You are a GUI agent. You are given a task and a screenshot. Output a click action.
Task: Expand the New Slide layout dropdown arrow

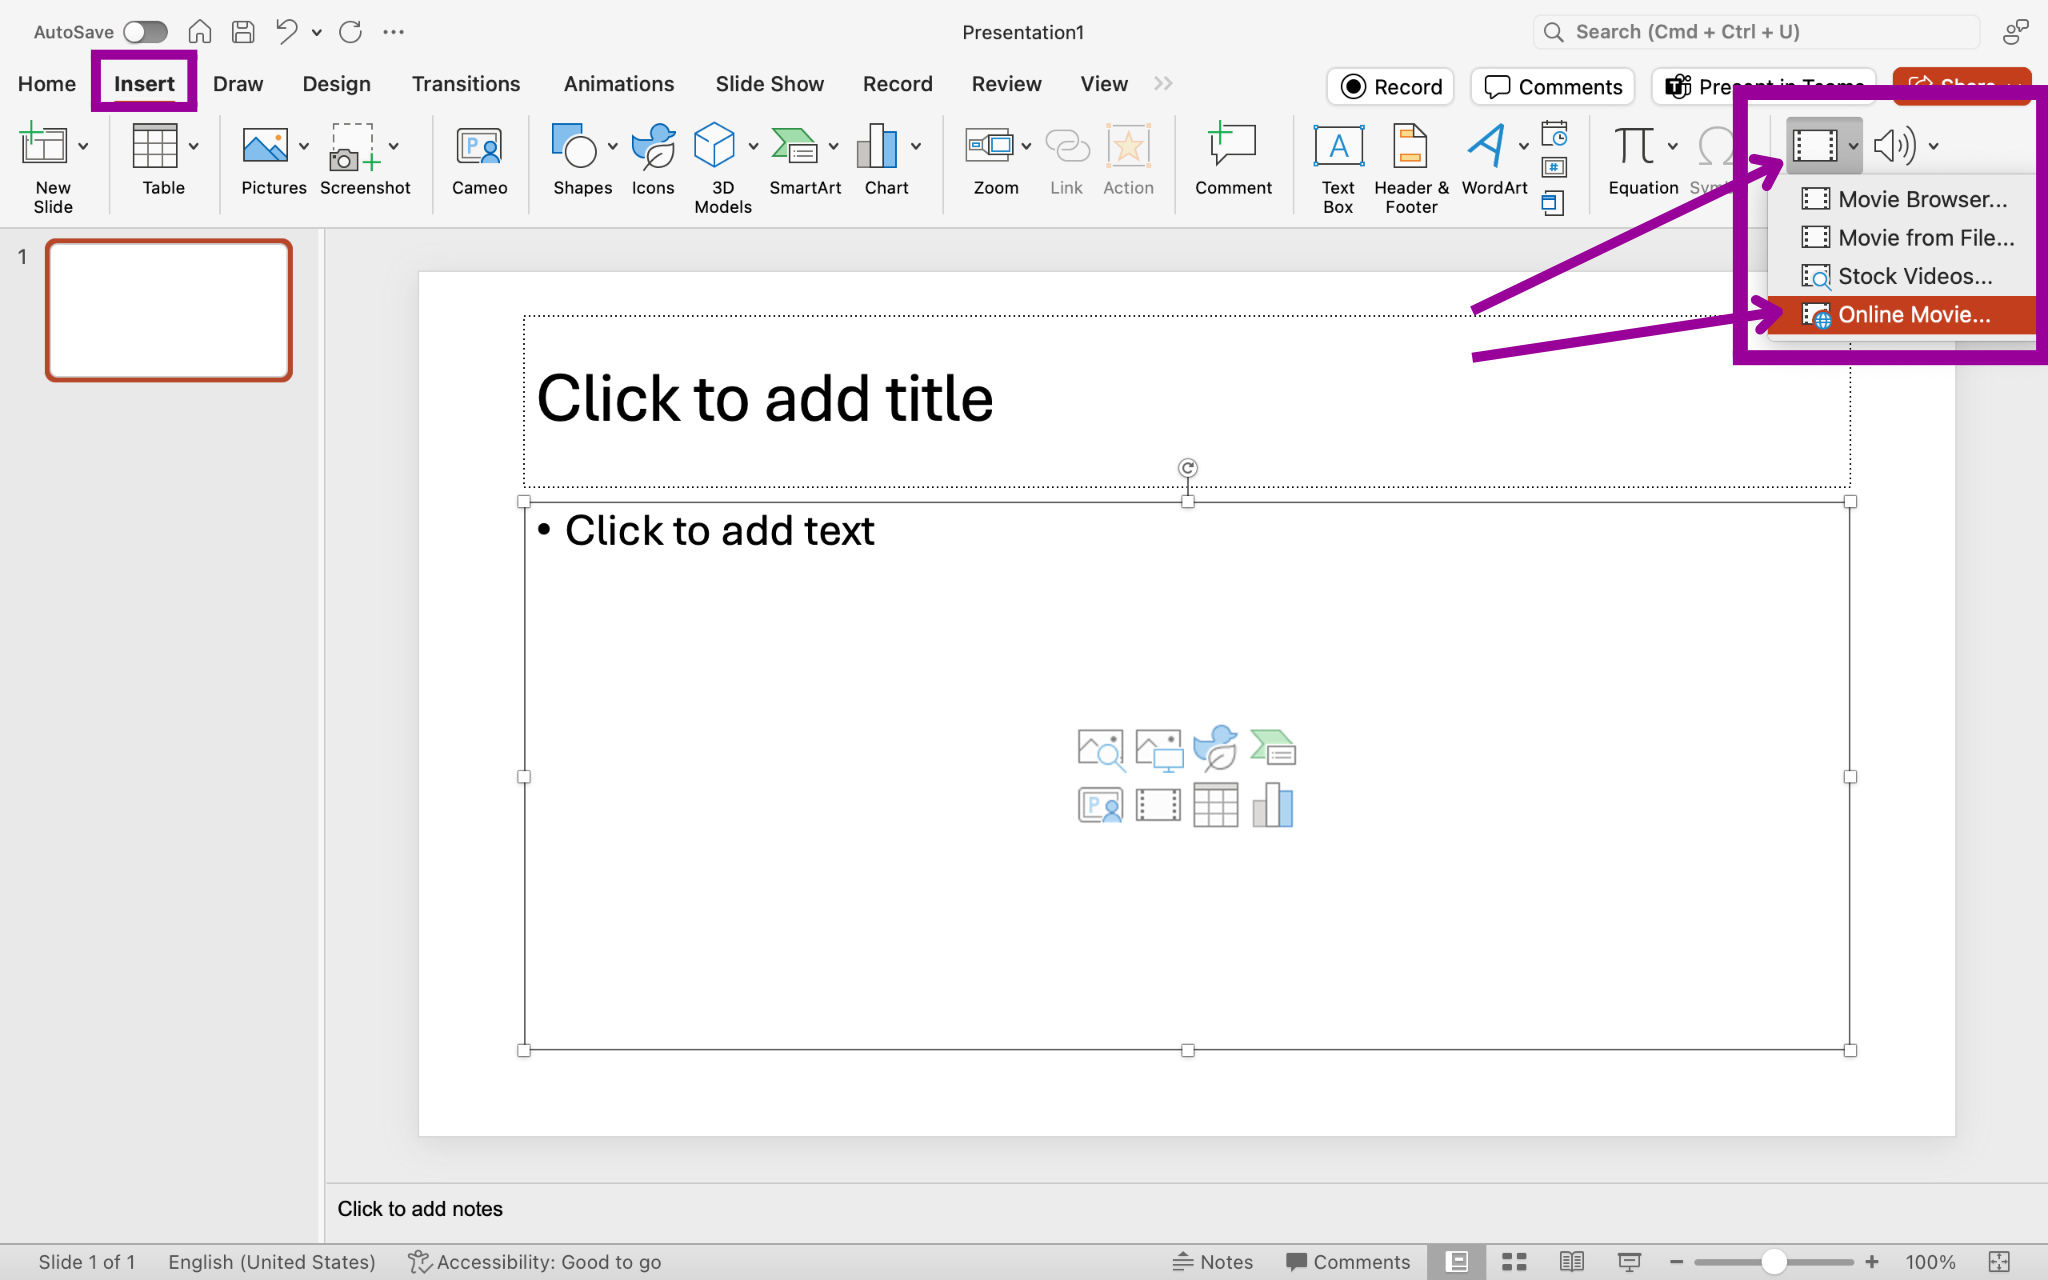click(x=83, y=146)
